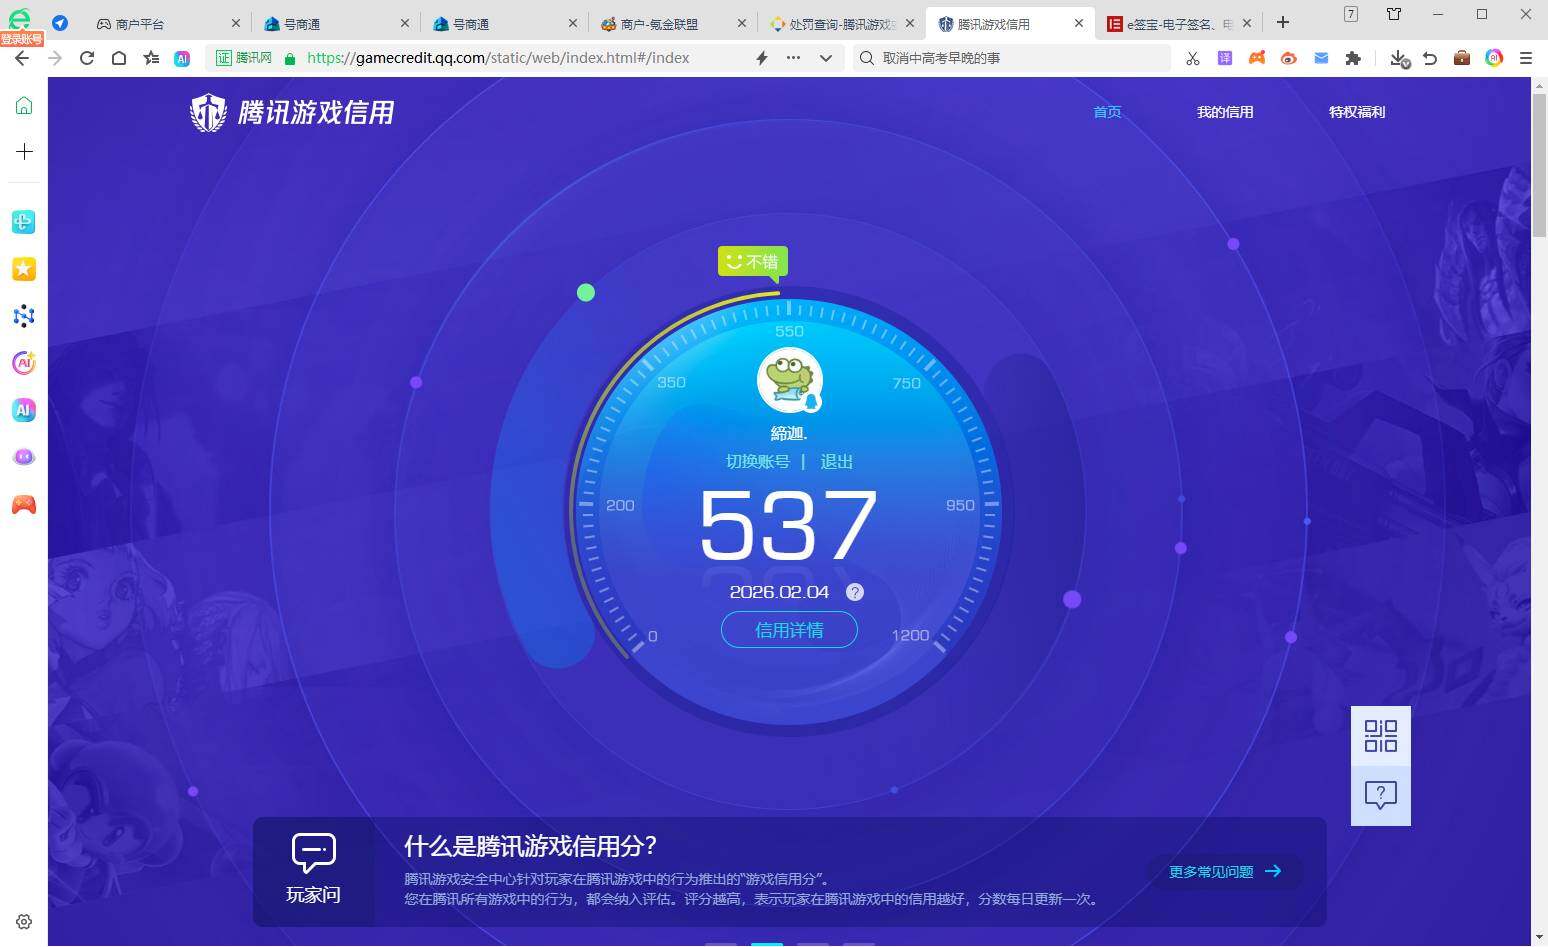The image size is (1548, 947).
Task: Click inside the browser search box
Action: click(1010, 58)
